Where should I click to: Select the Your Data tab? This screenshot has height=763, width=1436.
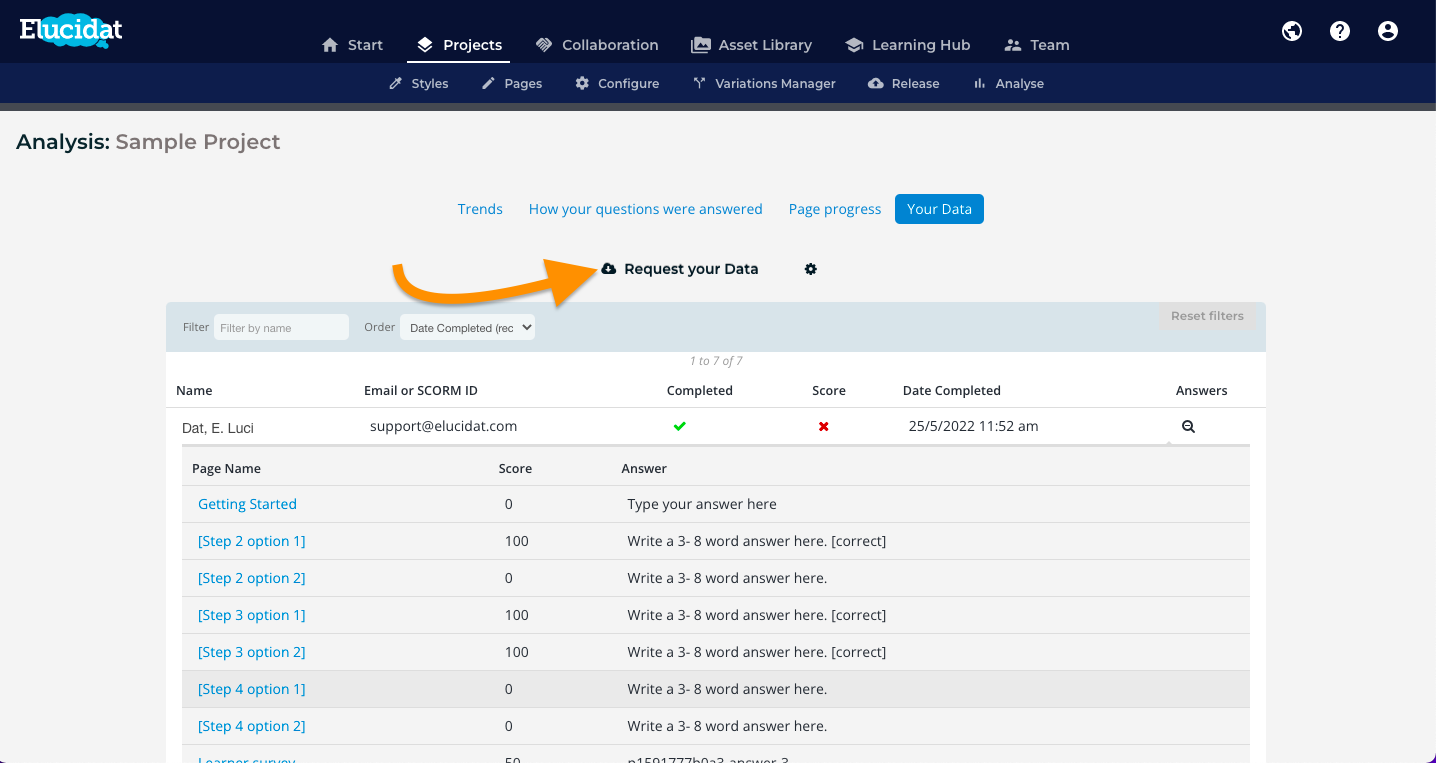click(x=939, y=209)
